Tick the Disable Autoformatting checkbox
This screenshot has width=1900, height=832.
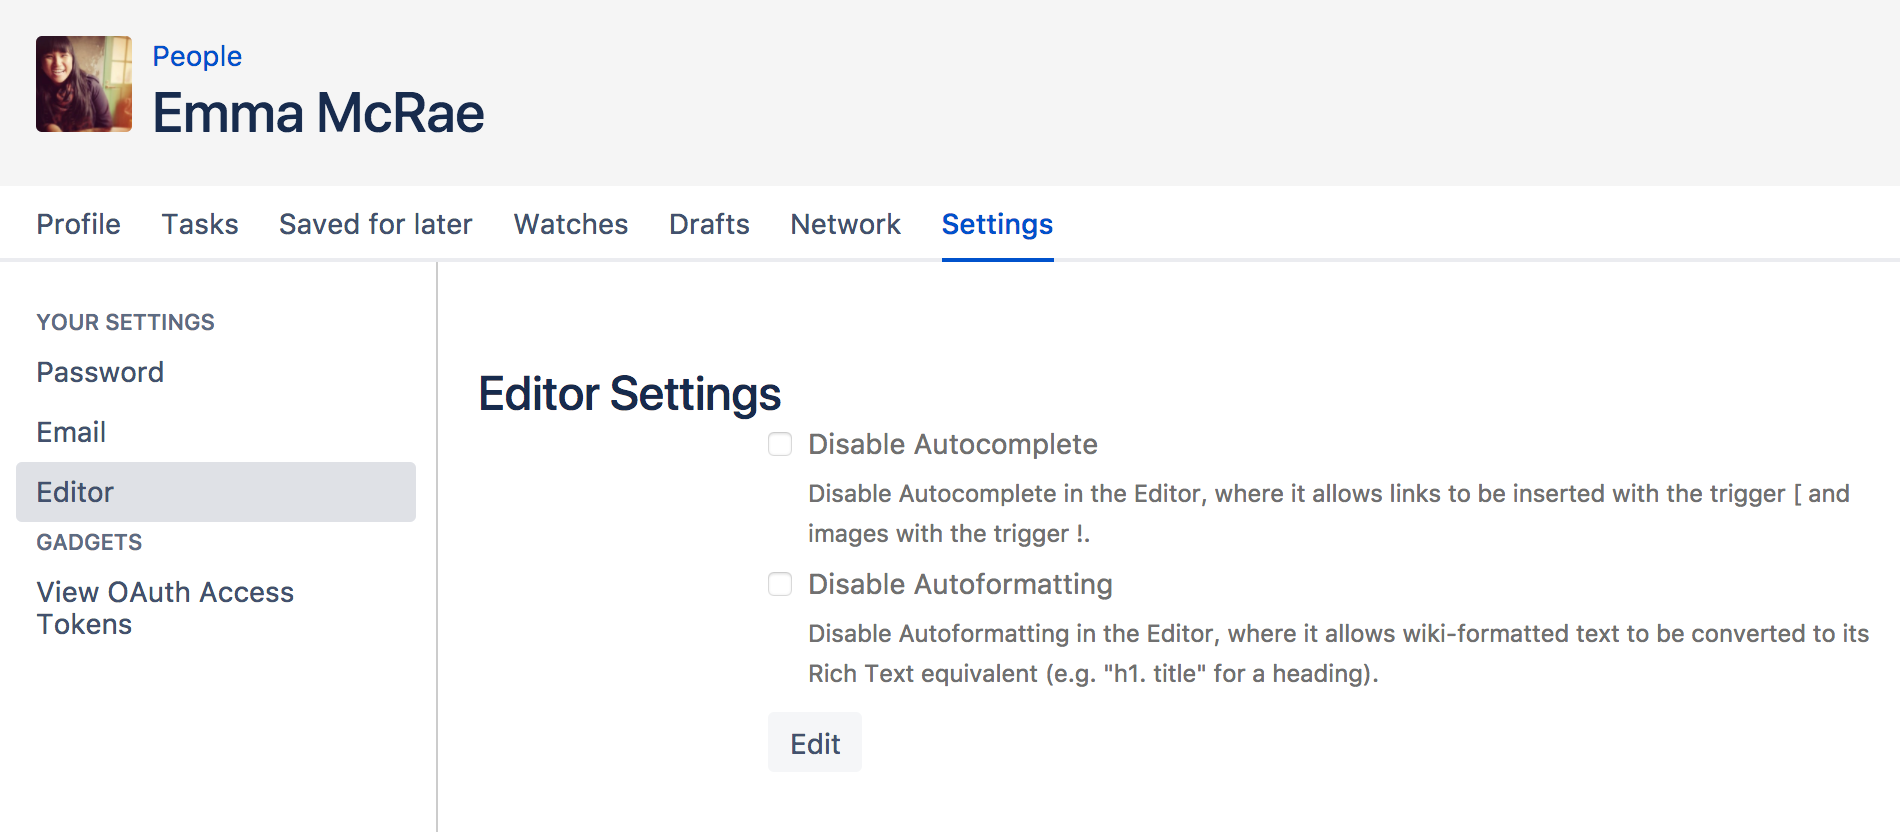tap(780, 584)
